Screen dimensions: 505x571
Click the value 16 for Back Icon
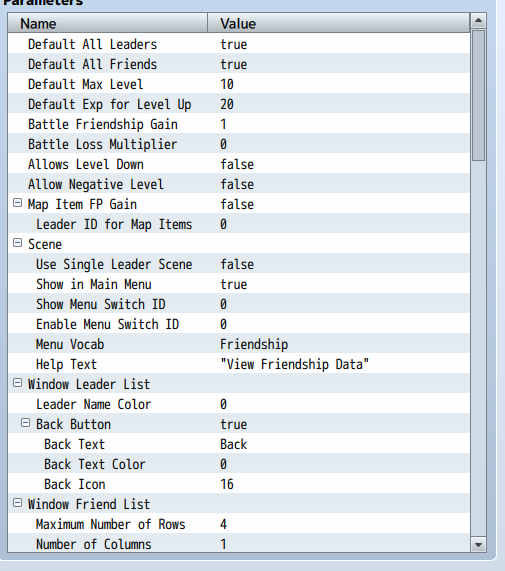[227, 485]
